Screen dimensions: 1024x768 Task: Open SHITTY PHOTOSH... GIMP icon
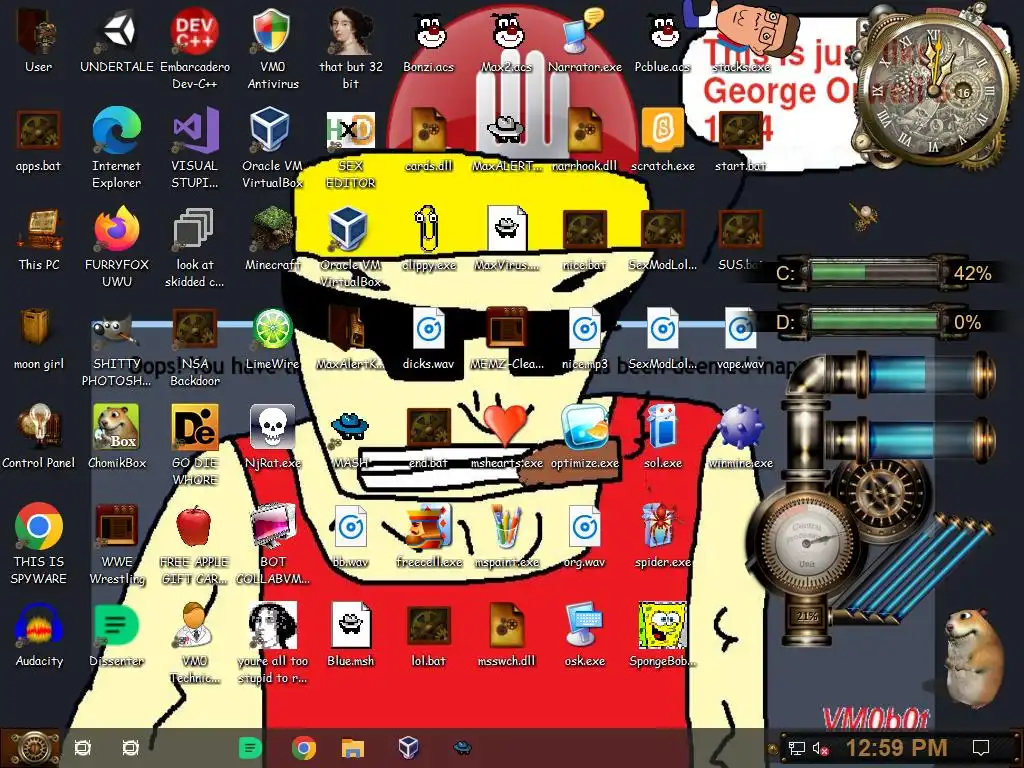pyautogui.click(x=115, y=330)
